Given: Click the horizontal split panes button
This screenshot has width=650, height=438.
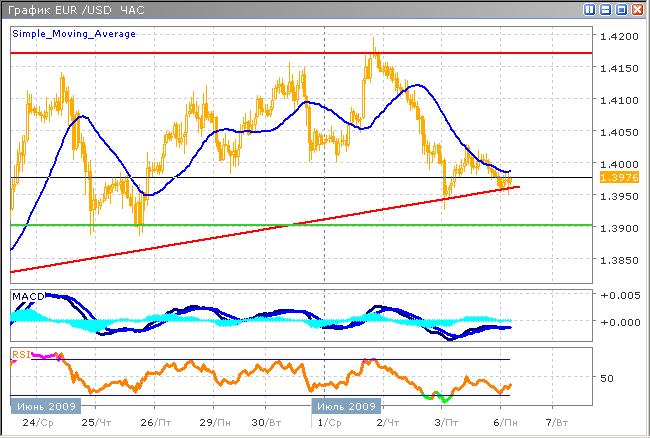Looking at the screenshot, I should click(606, 10).
